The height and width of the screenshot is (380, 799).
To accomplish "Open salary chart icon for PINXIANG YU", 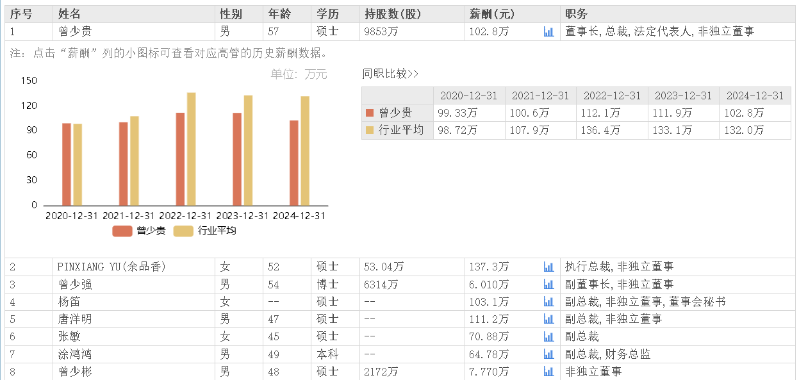I will coord(548,266).
